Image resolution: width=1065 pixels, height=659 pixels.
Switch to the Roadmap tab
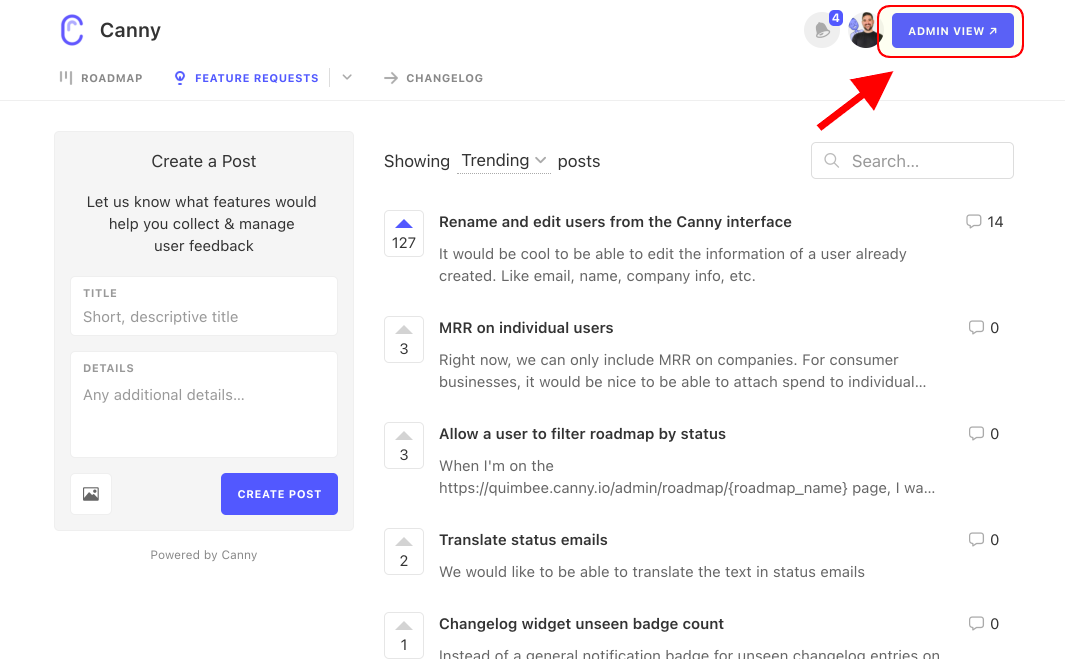[101, 77]
